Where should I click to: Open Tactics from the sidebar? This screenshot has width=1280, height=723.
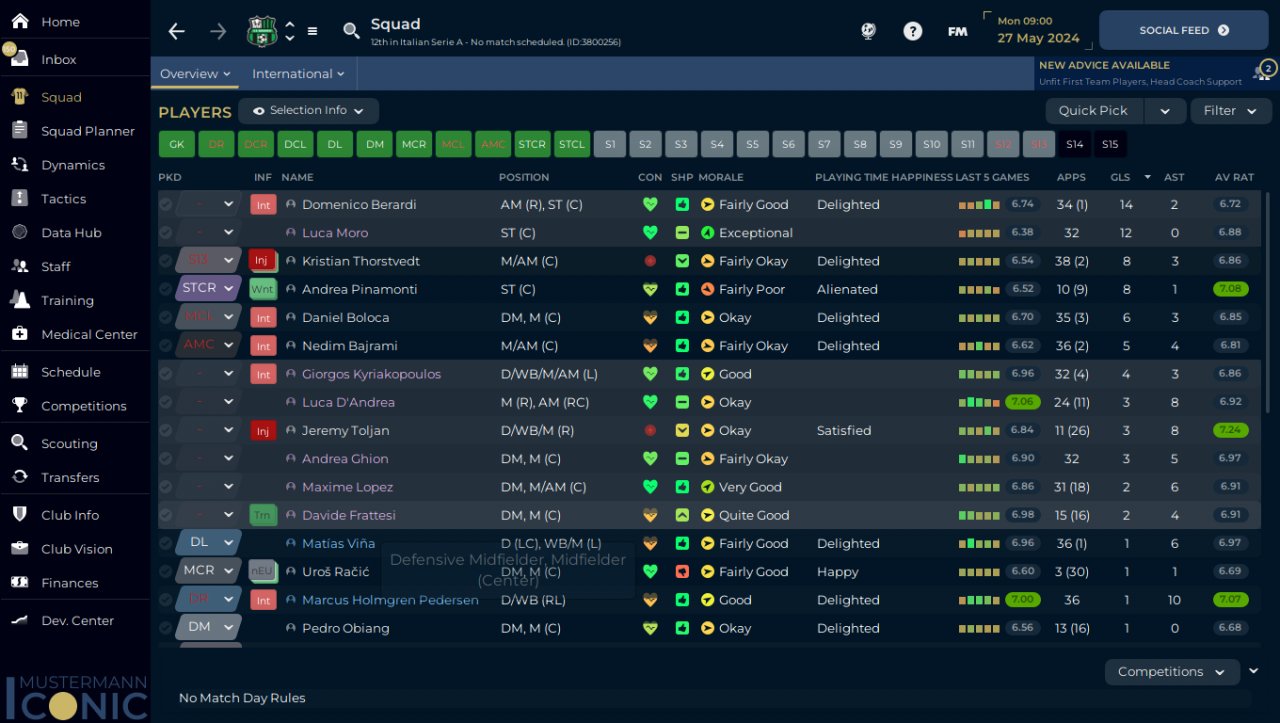point(63,199)
